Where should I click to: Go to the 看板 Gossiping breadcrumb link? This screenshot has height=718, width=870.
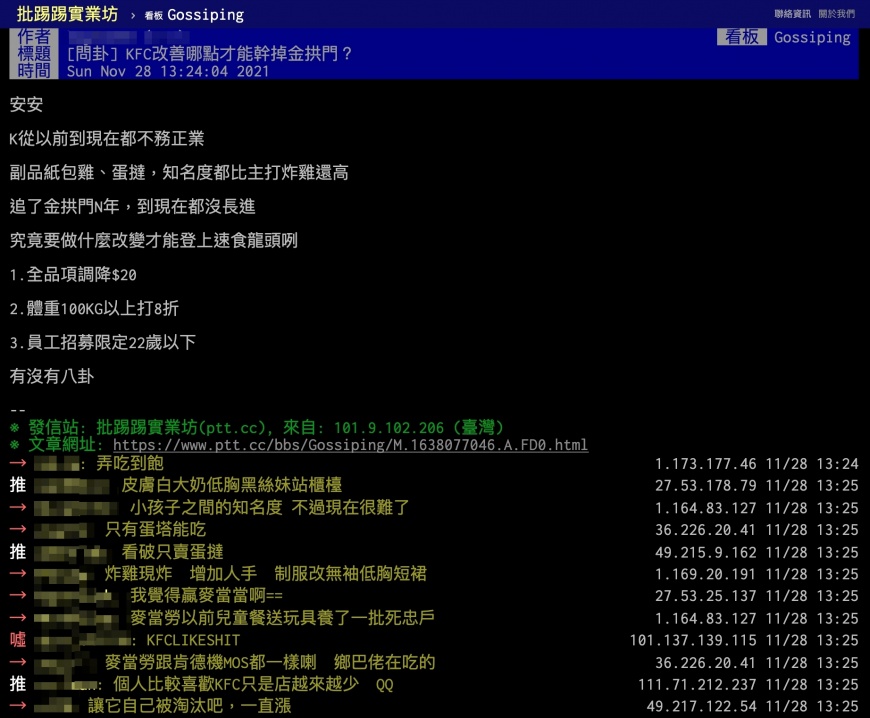click(x=194, y=15)
